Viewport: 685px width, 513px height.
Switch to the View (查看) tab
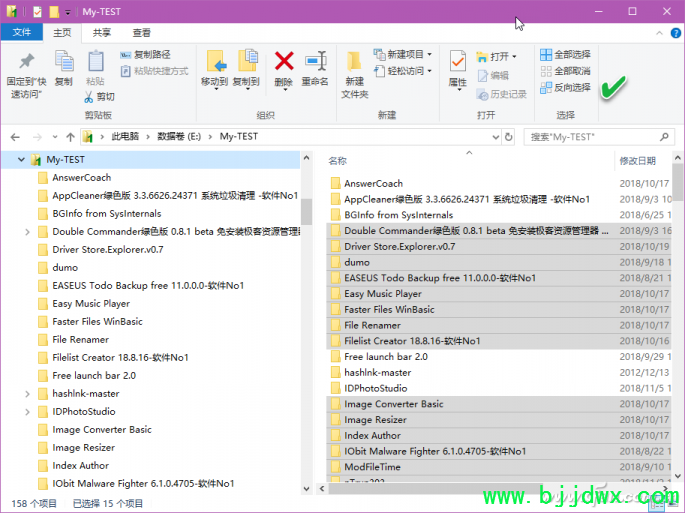[x=141, y=33]
